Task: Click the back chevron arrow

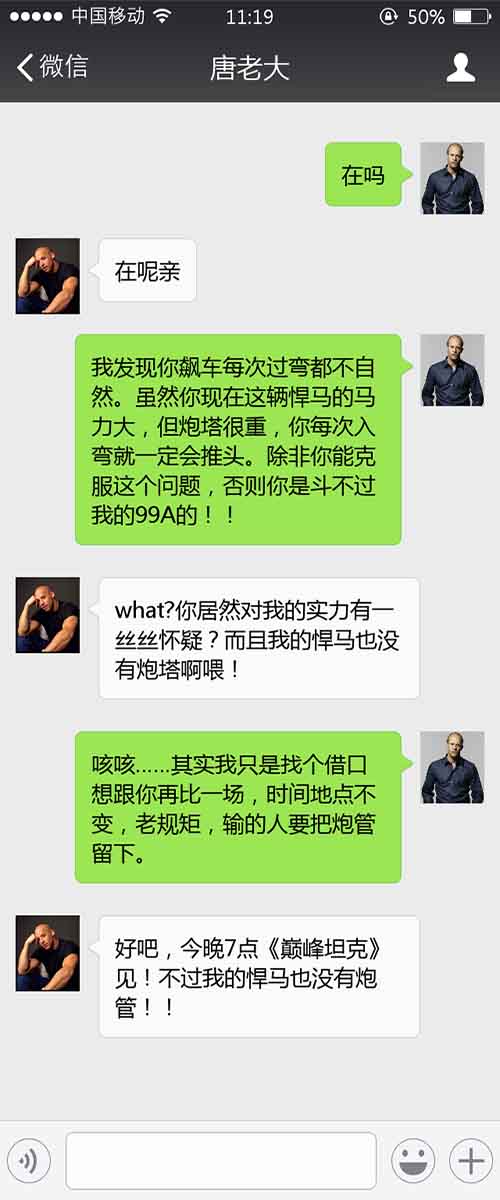Action: pos(25,67)
